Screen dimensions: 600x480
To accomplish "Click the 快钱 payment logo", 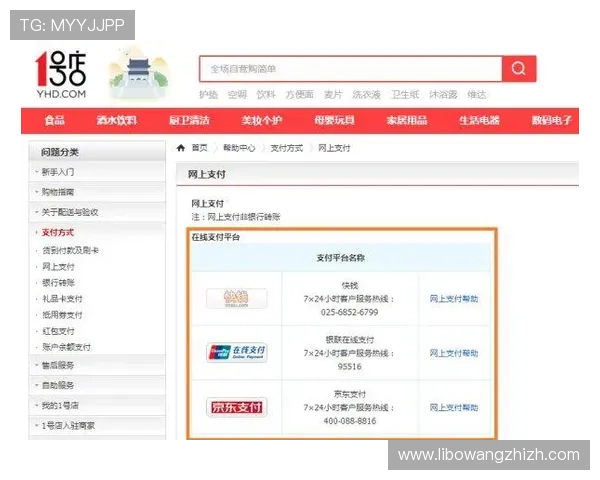I will (x=236, y=299).
